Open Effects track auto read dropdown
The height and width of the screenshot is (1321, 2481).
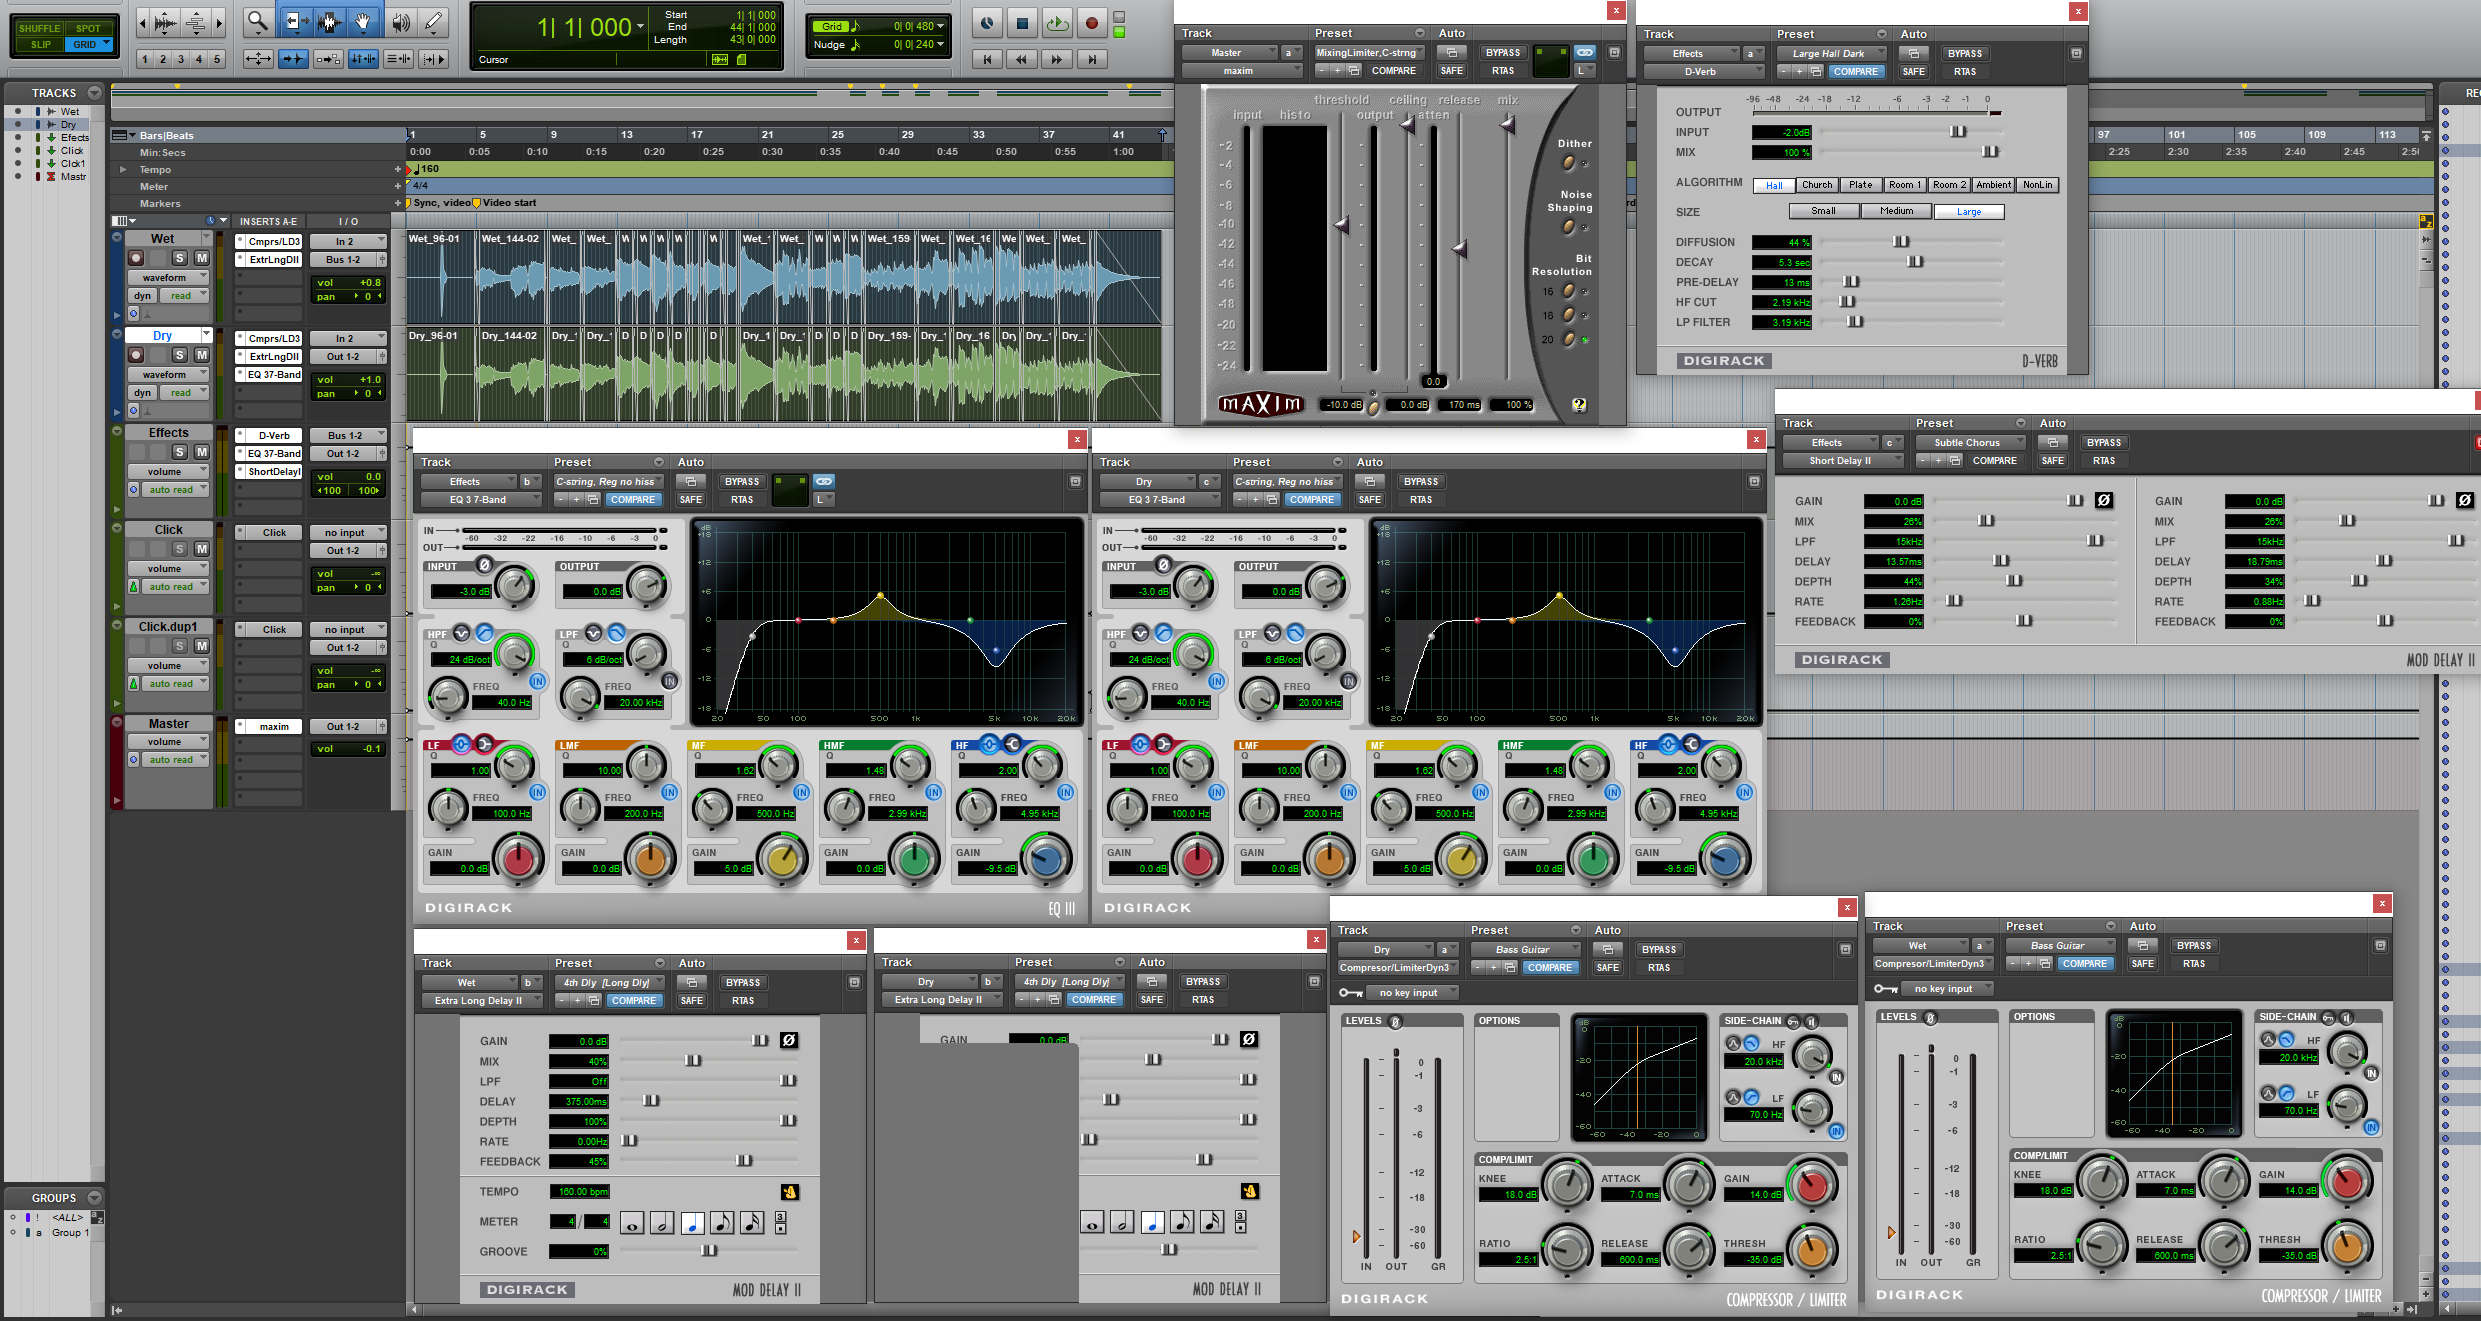point(174,490)
